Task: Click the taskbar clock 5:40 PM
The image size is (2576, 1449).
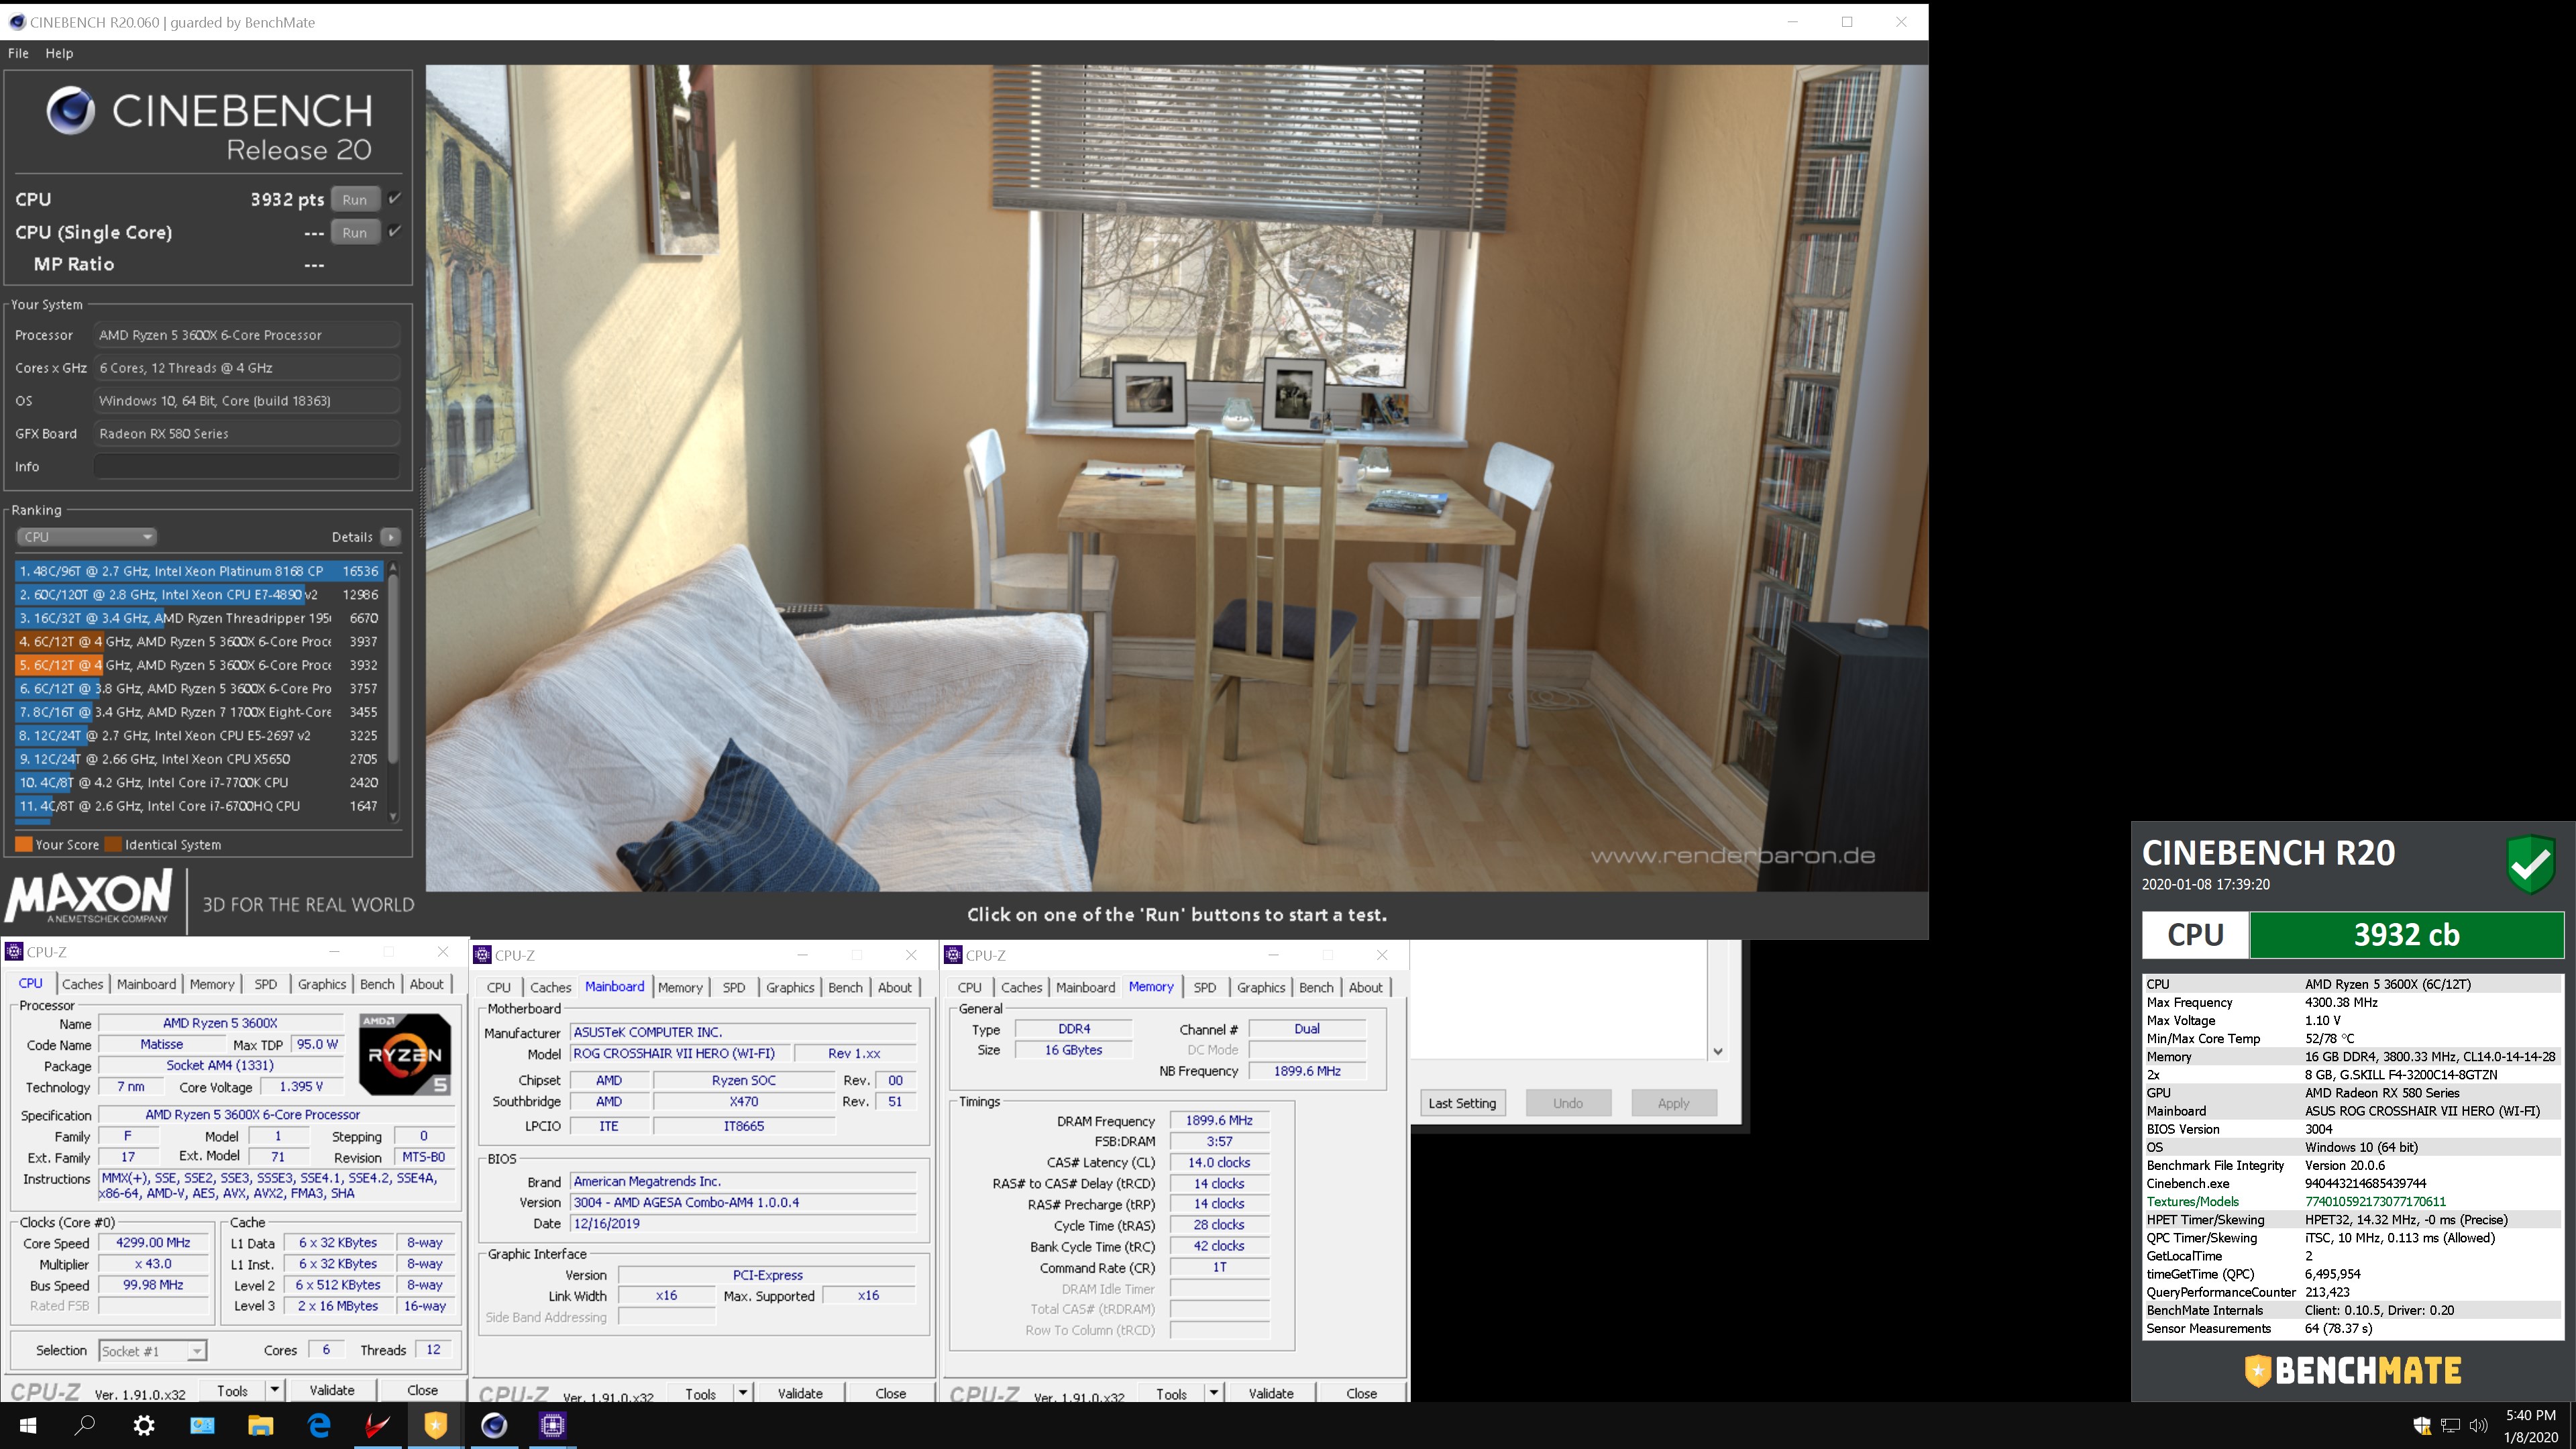Action: (2531, 1415)
